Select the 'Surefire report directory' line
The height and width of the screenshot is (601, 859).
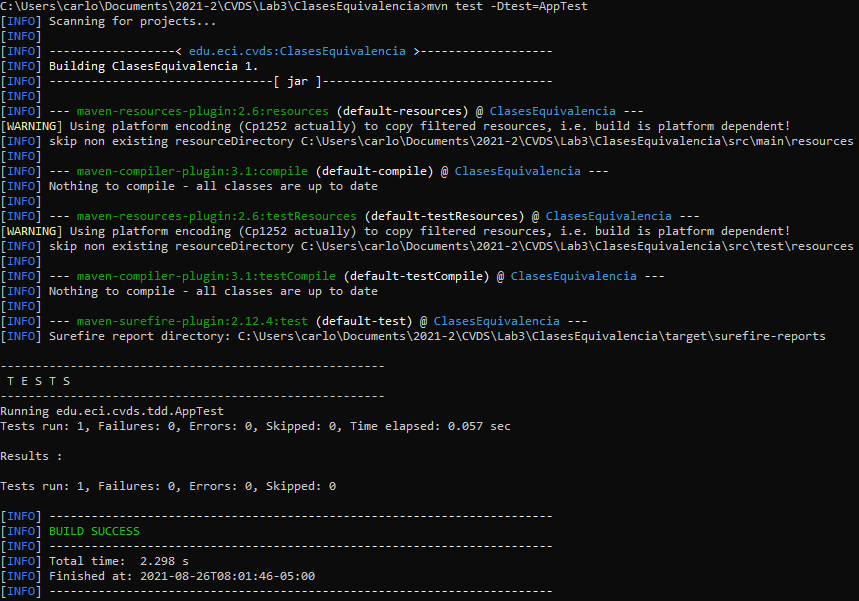point(437,336)
